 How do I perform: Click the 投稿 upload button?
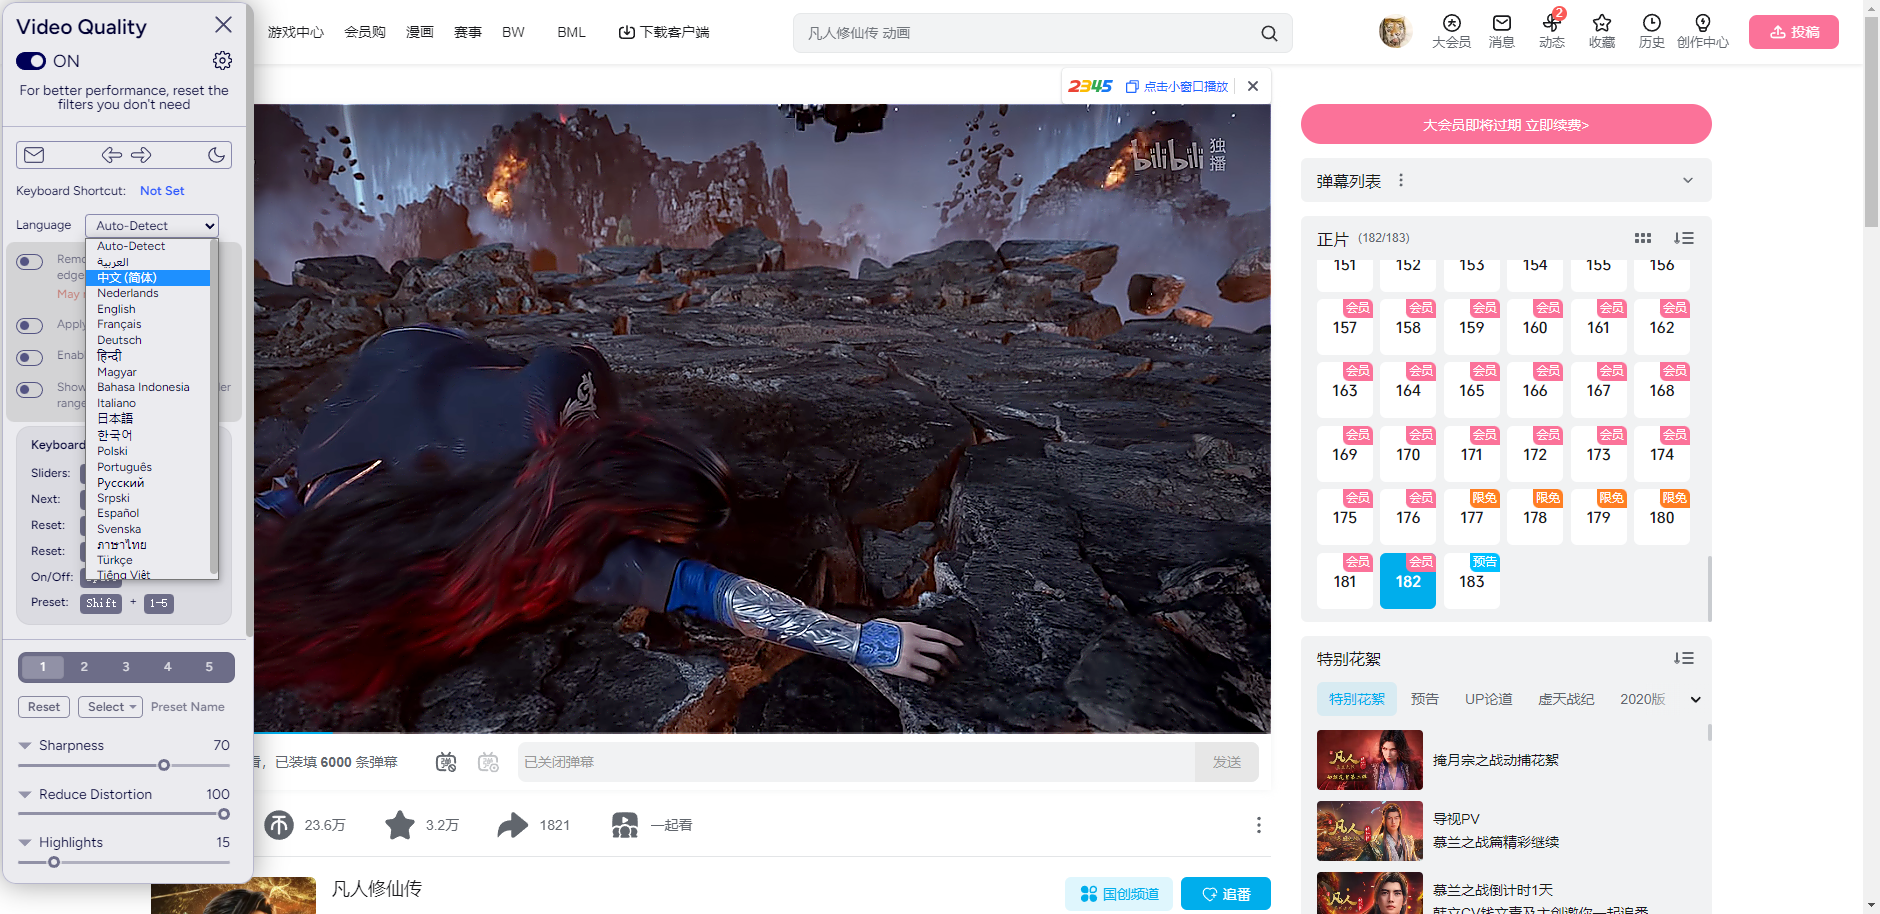pyautogui.click(x=1794, y=32)
